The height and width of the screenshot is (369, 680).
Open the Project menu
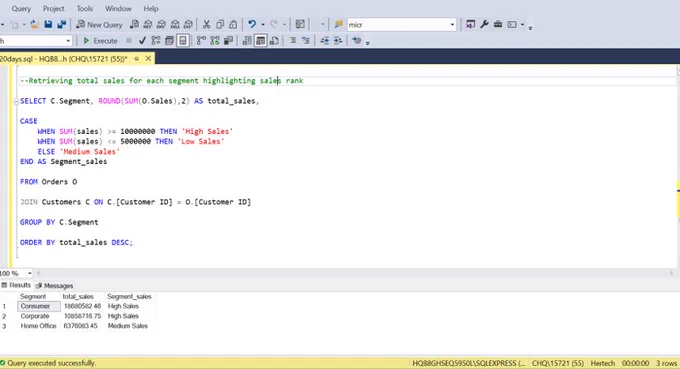54,9
